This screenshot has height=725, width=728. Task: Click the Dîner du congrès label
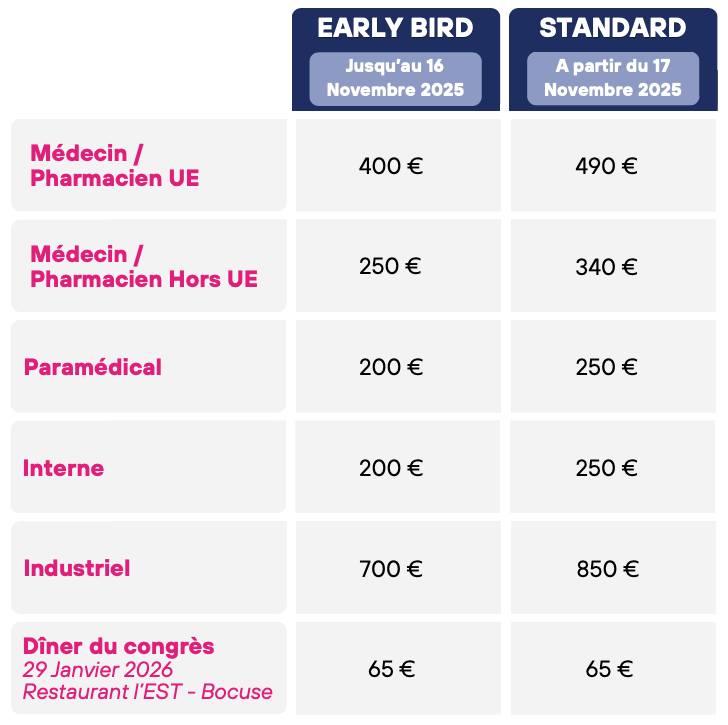pos(118,646)
